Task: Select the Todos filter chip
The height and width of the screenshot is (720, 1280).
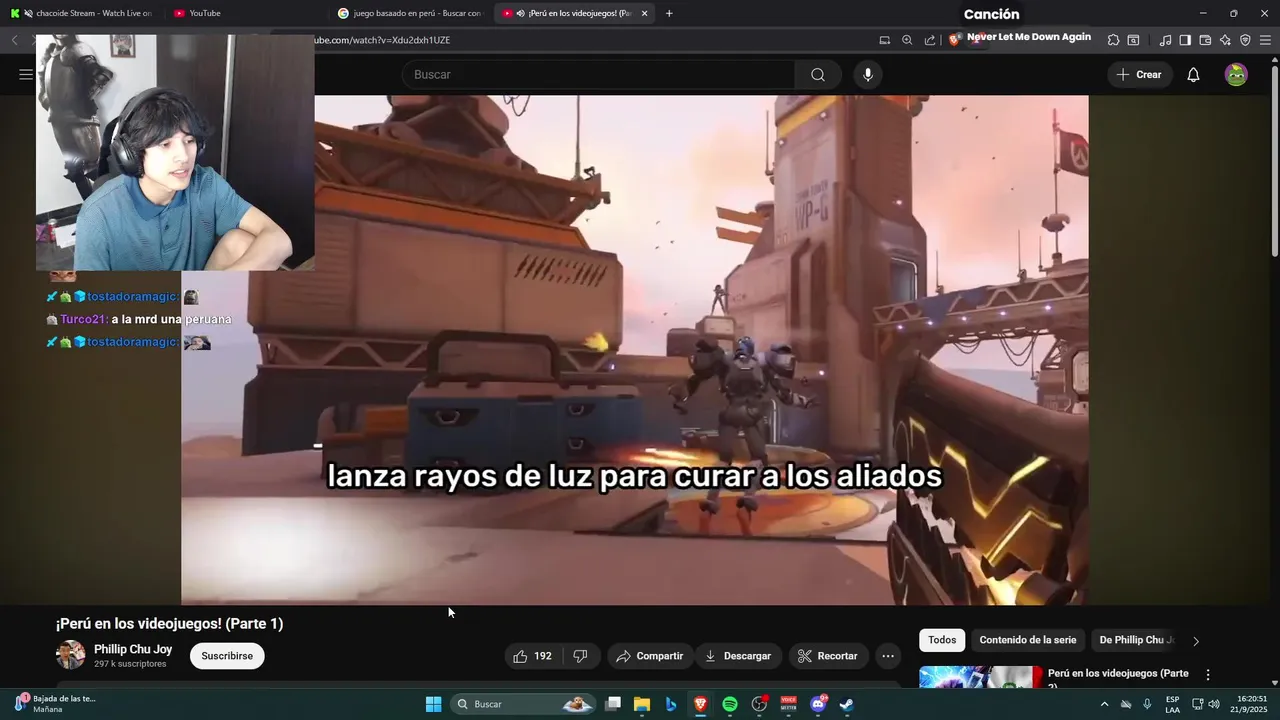Action: point(942,640)
